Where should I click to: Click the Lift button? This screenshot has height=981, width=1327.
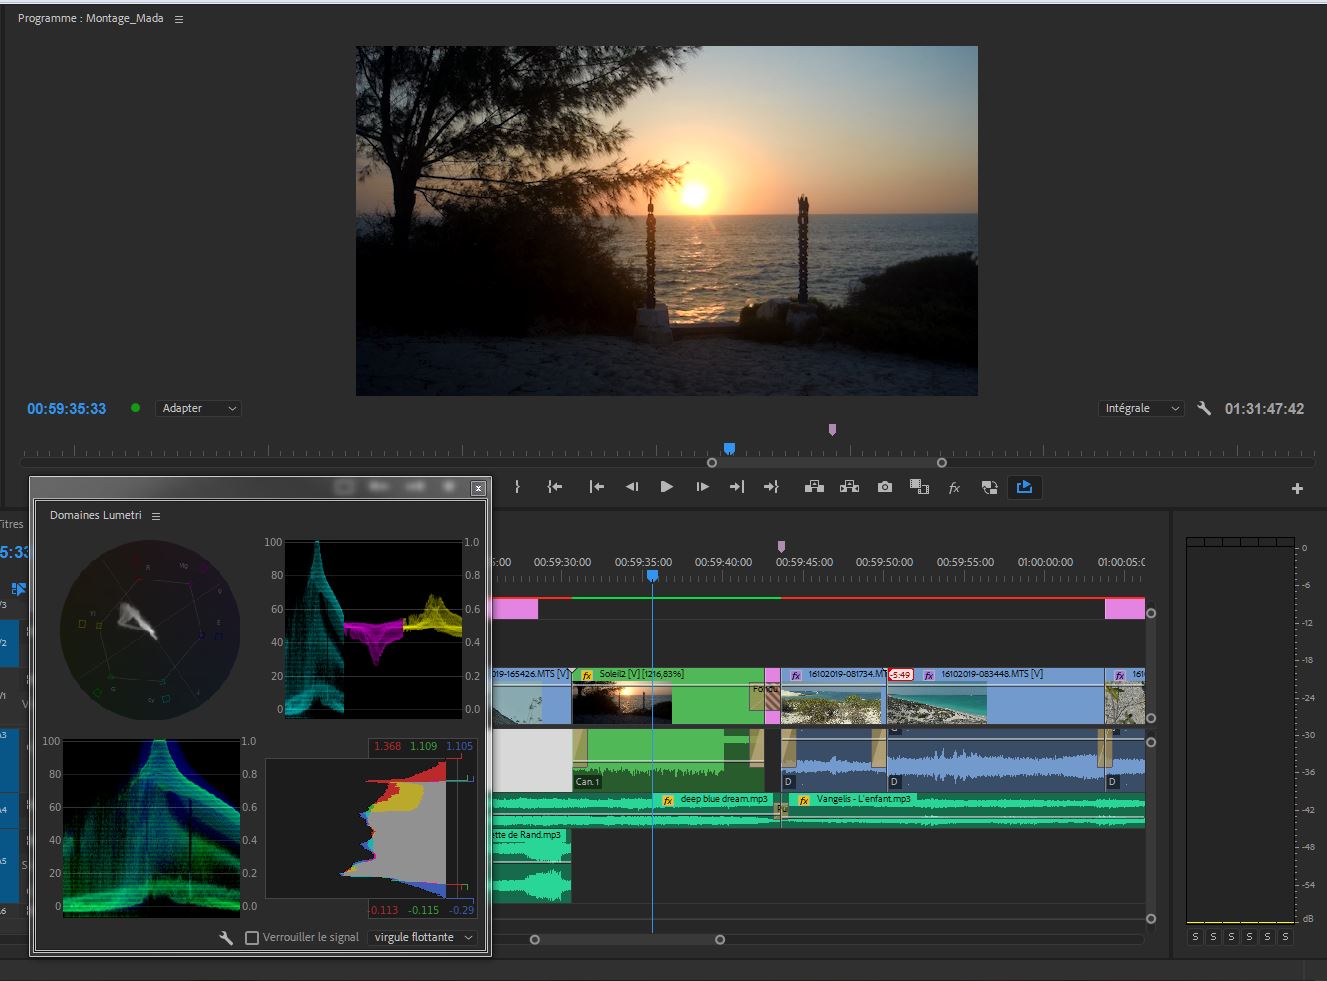814,487
